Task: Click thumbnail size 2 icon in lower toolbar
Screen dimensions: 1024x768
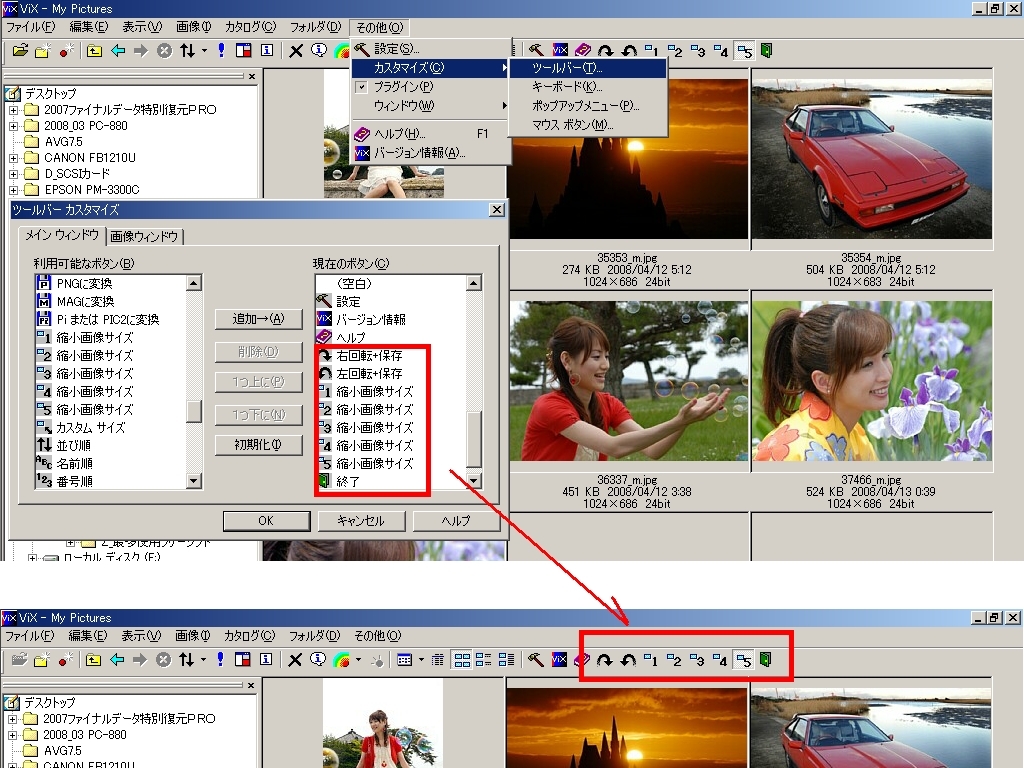Action: point(675,660)
